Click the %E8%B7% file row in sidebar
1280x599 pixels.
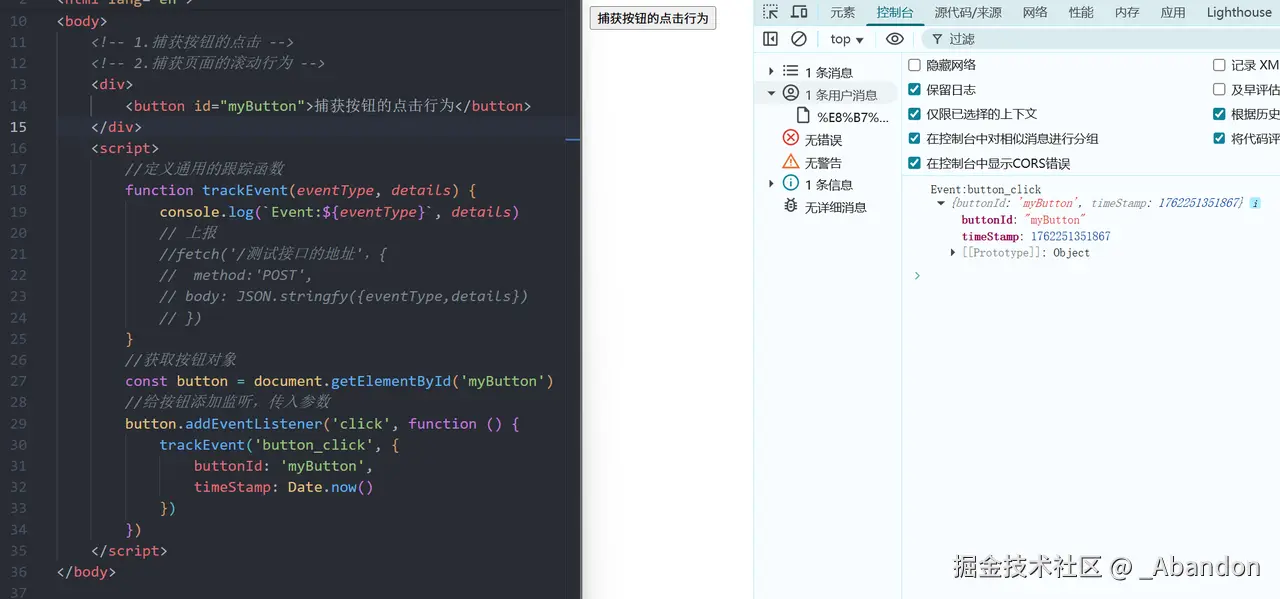(826, 117)
